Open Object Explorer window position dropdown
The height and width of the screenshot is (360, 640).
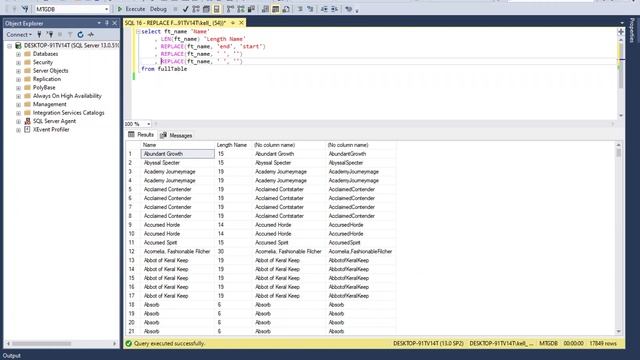99,23
